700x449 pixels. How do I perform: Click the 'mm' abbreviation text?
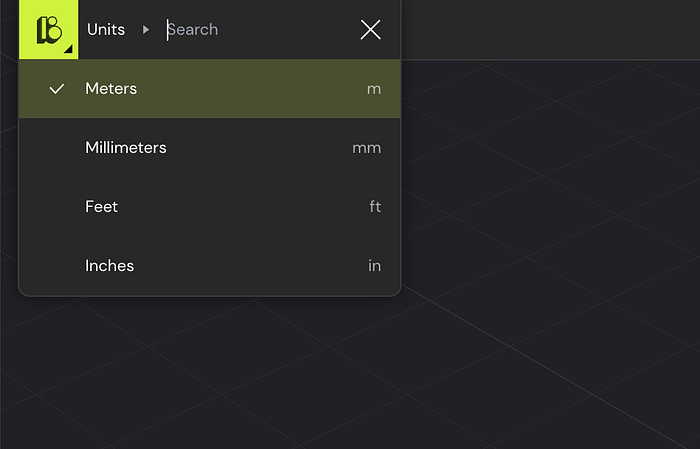point(367,148)
